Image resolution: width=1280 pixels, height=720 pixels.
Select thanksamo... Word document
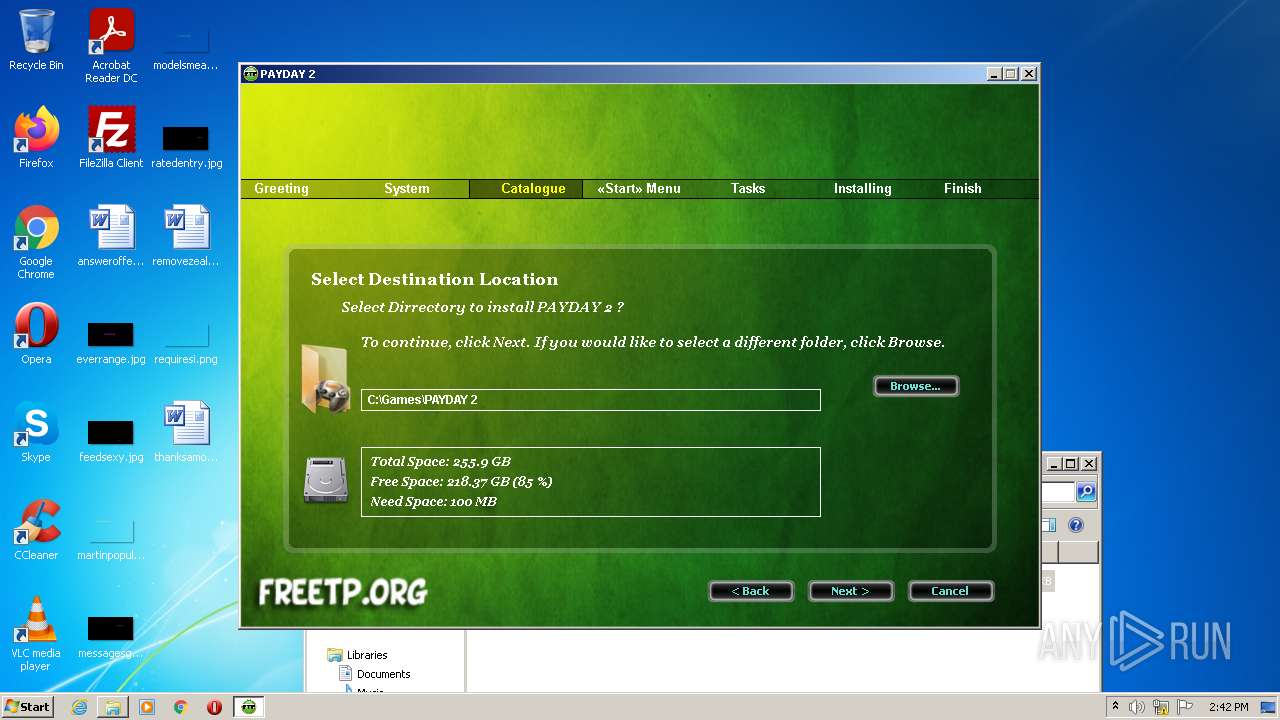pyautogui.click(x=186, y=432)
